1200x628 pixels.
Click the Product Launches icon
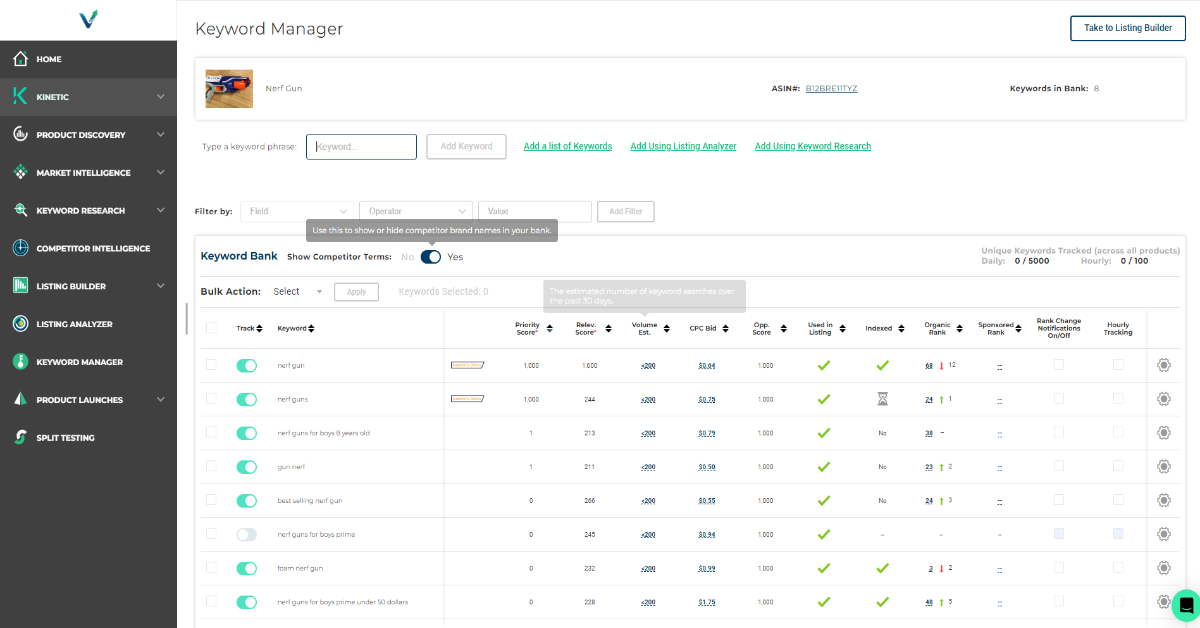click(20, 400)
